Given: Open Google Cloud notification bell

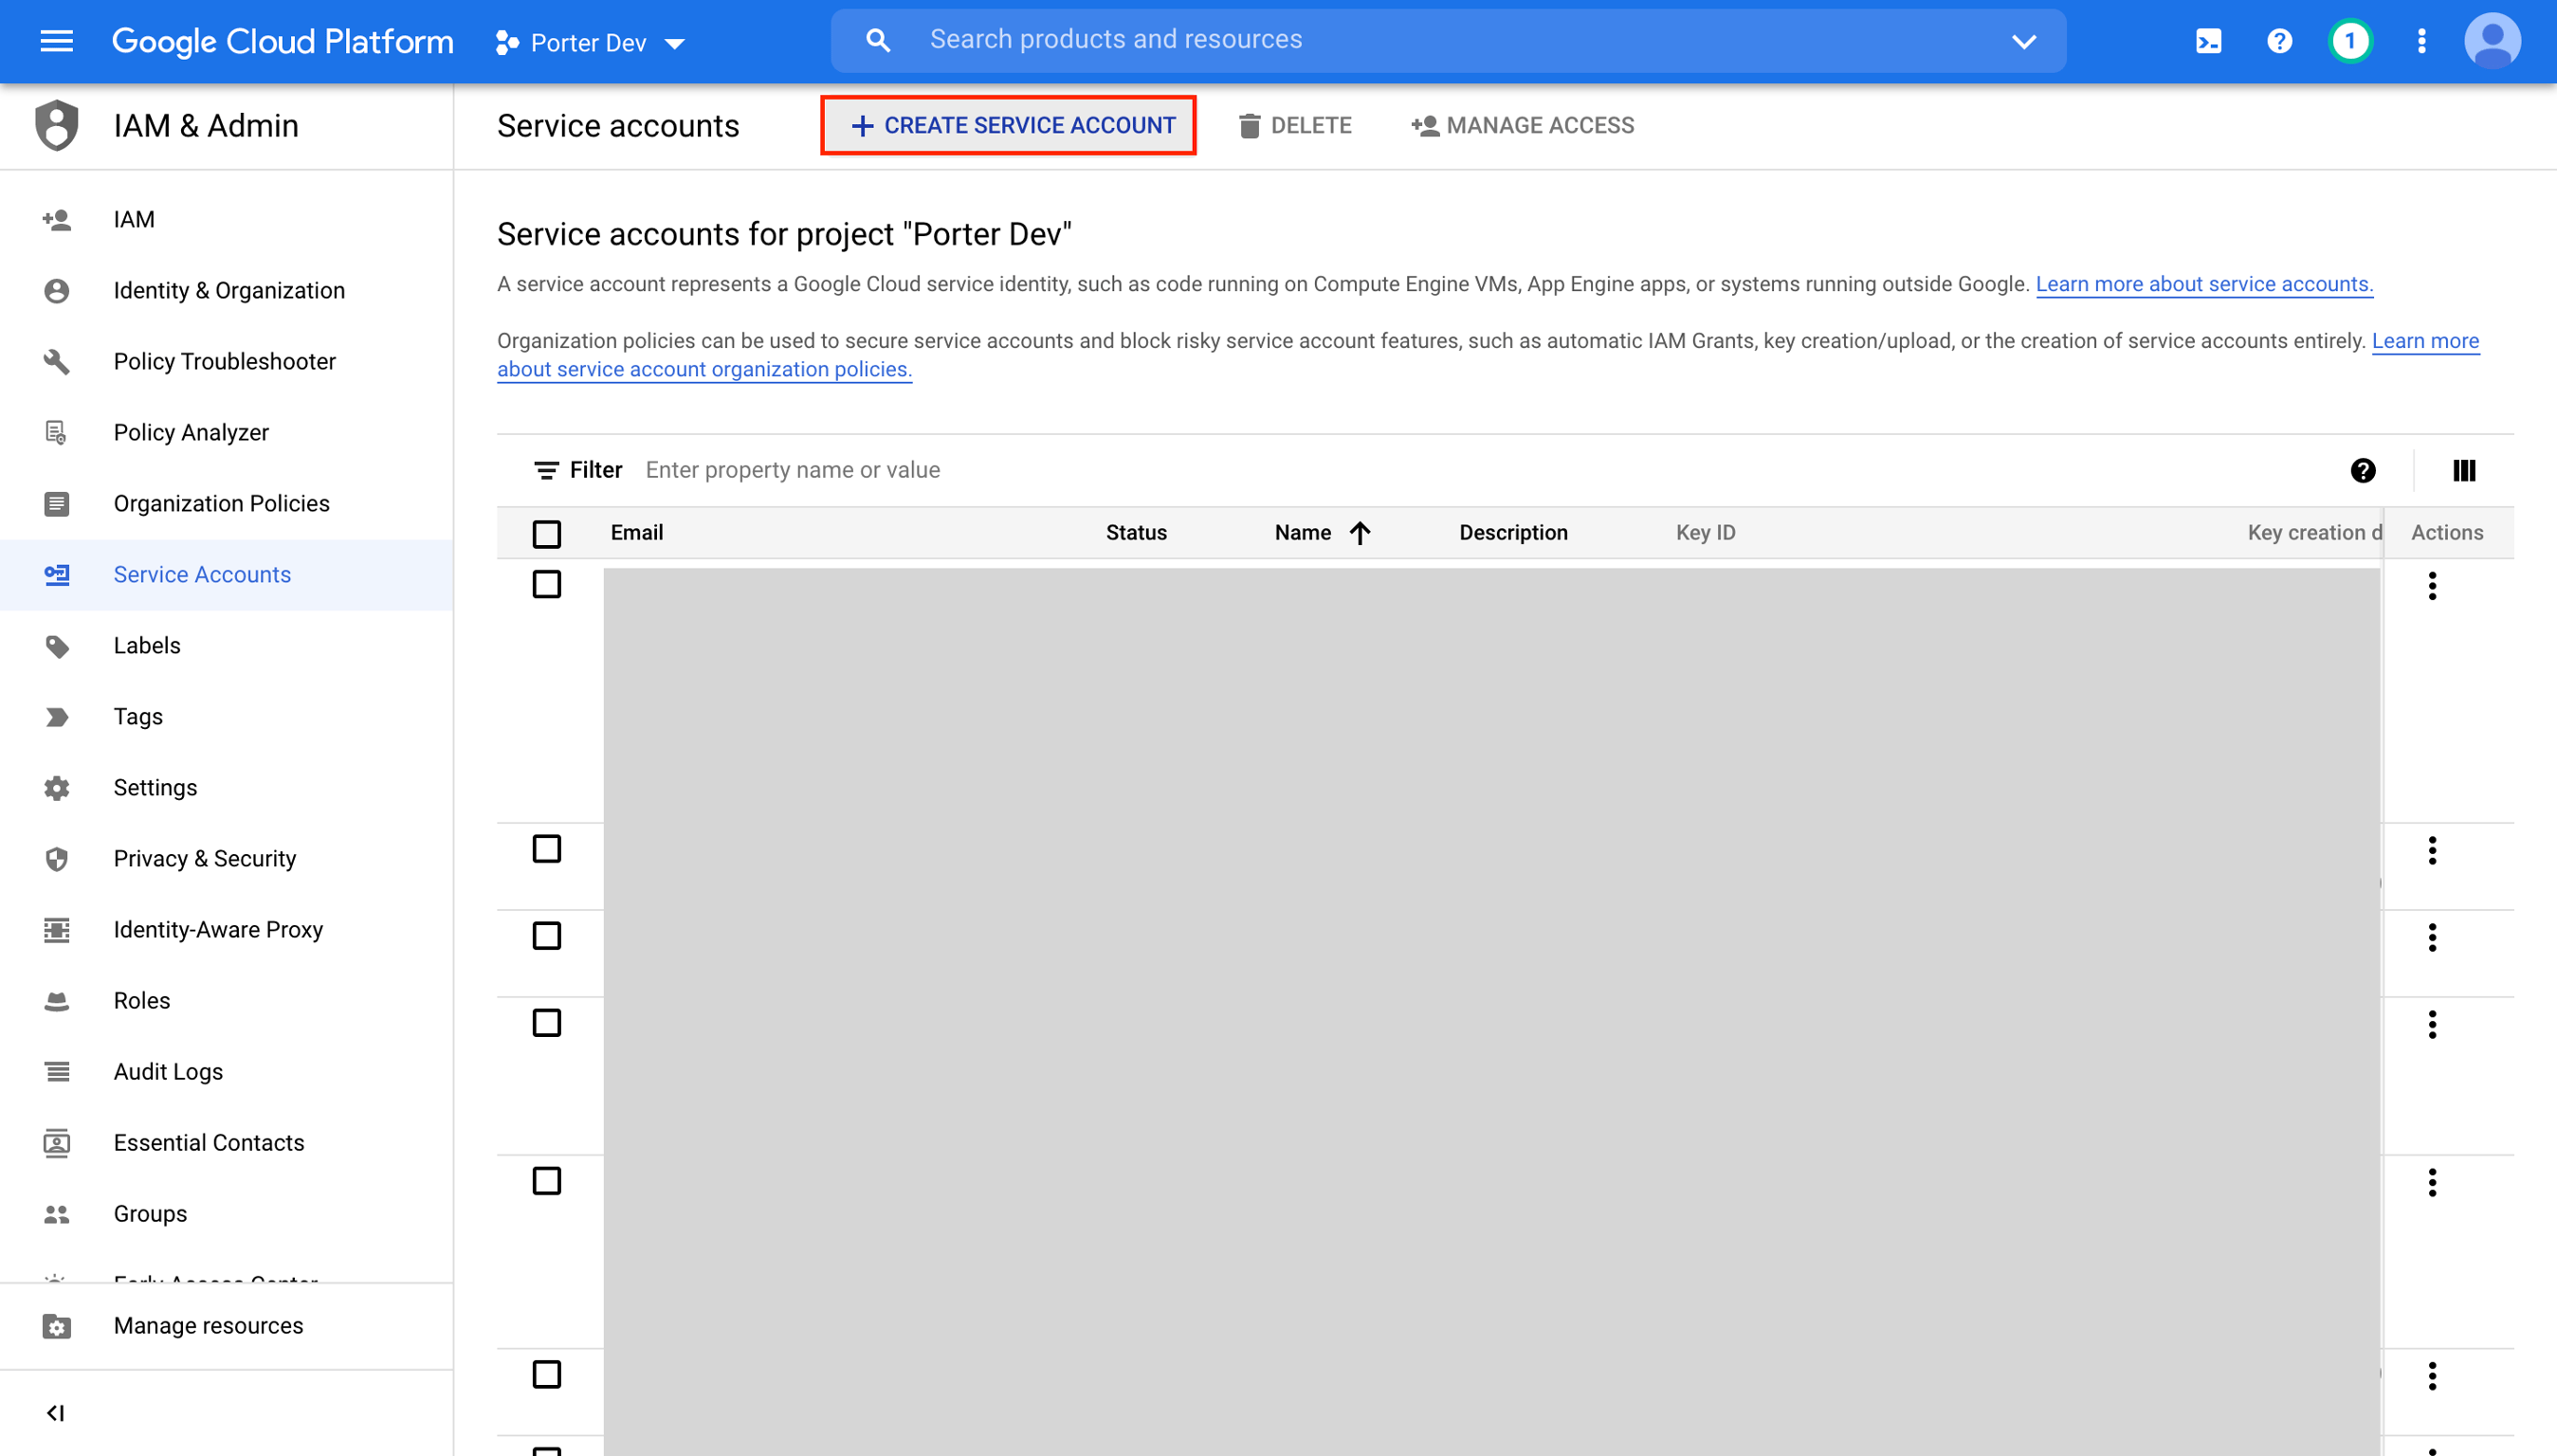Looking at the screenshot, I should (x=2349, y=41).
